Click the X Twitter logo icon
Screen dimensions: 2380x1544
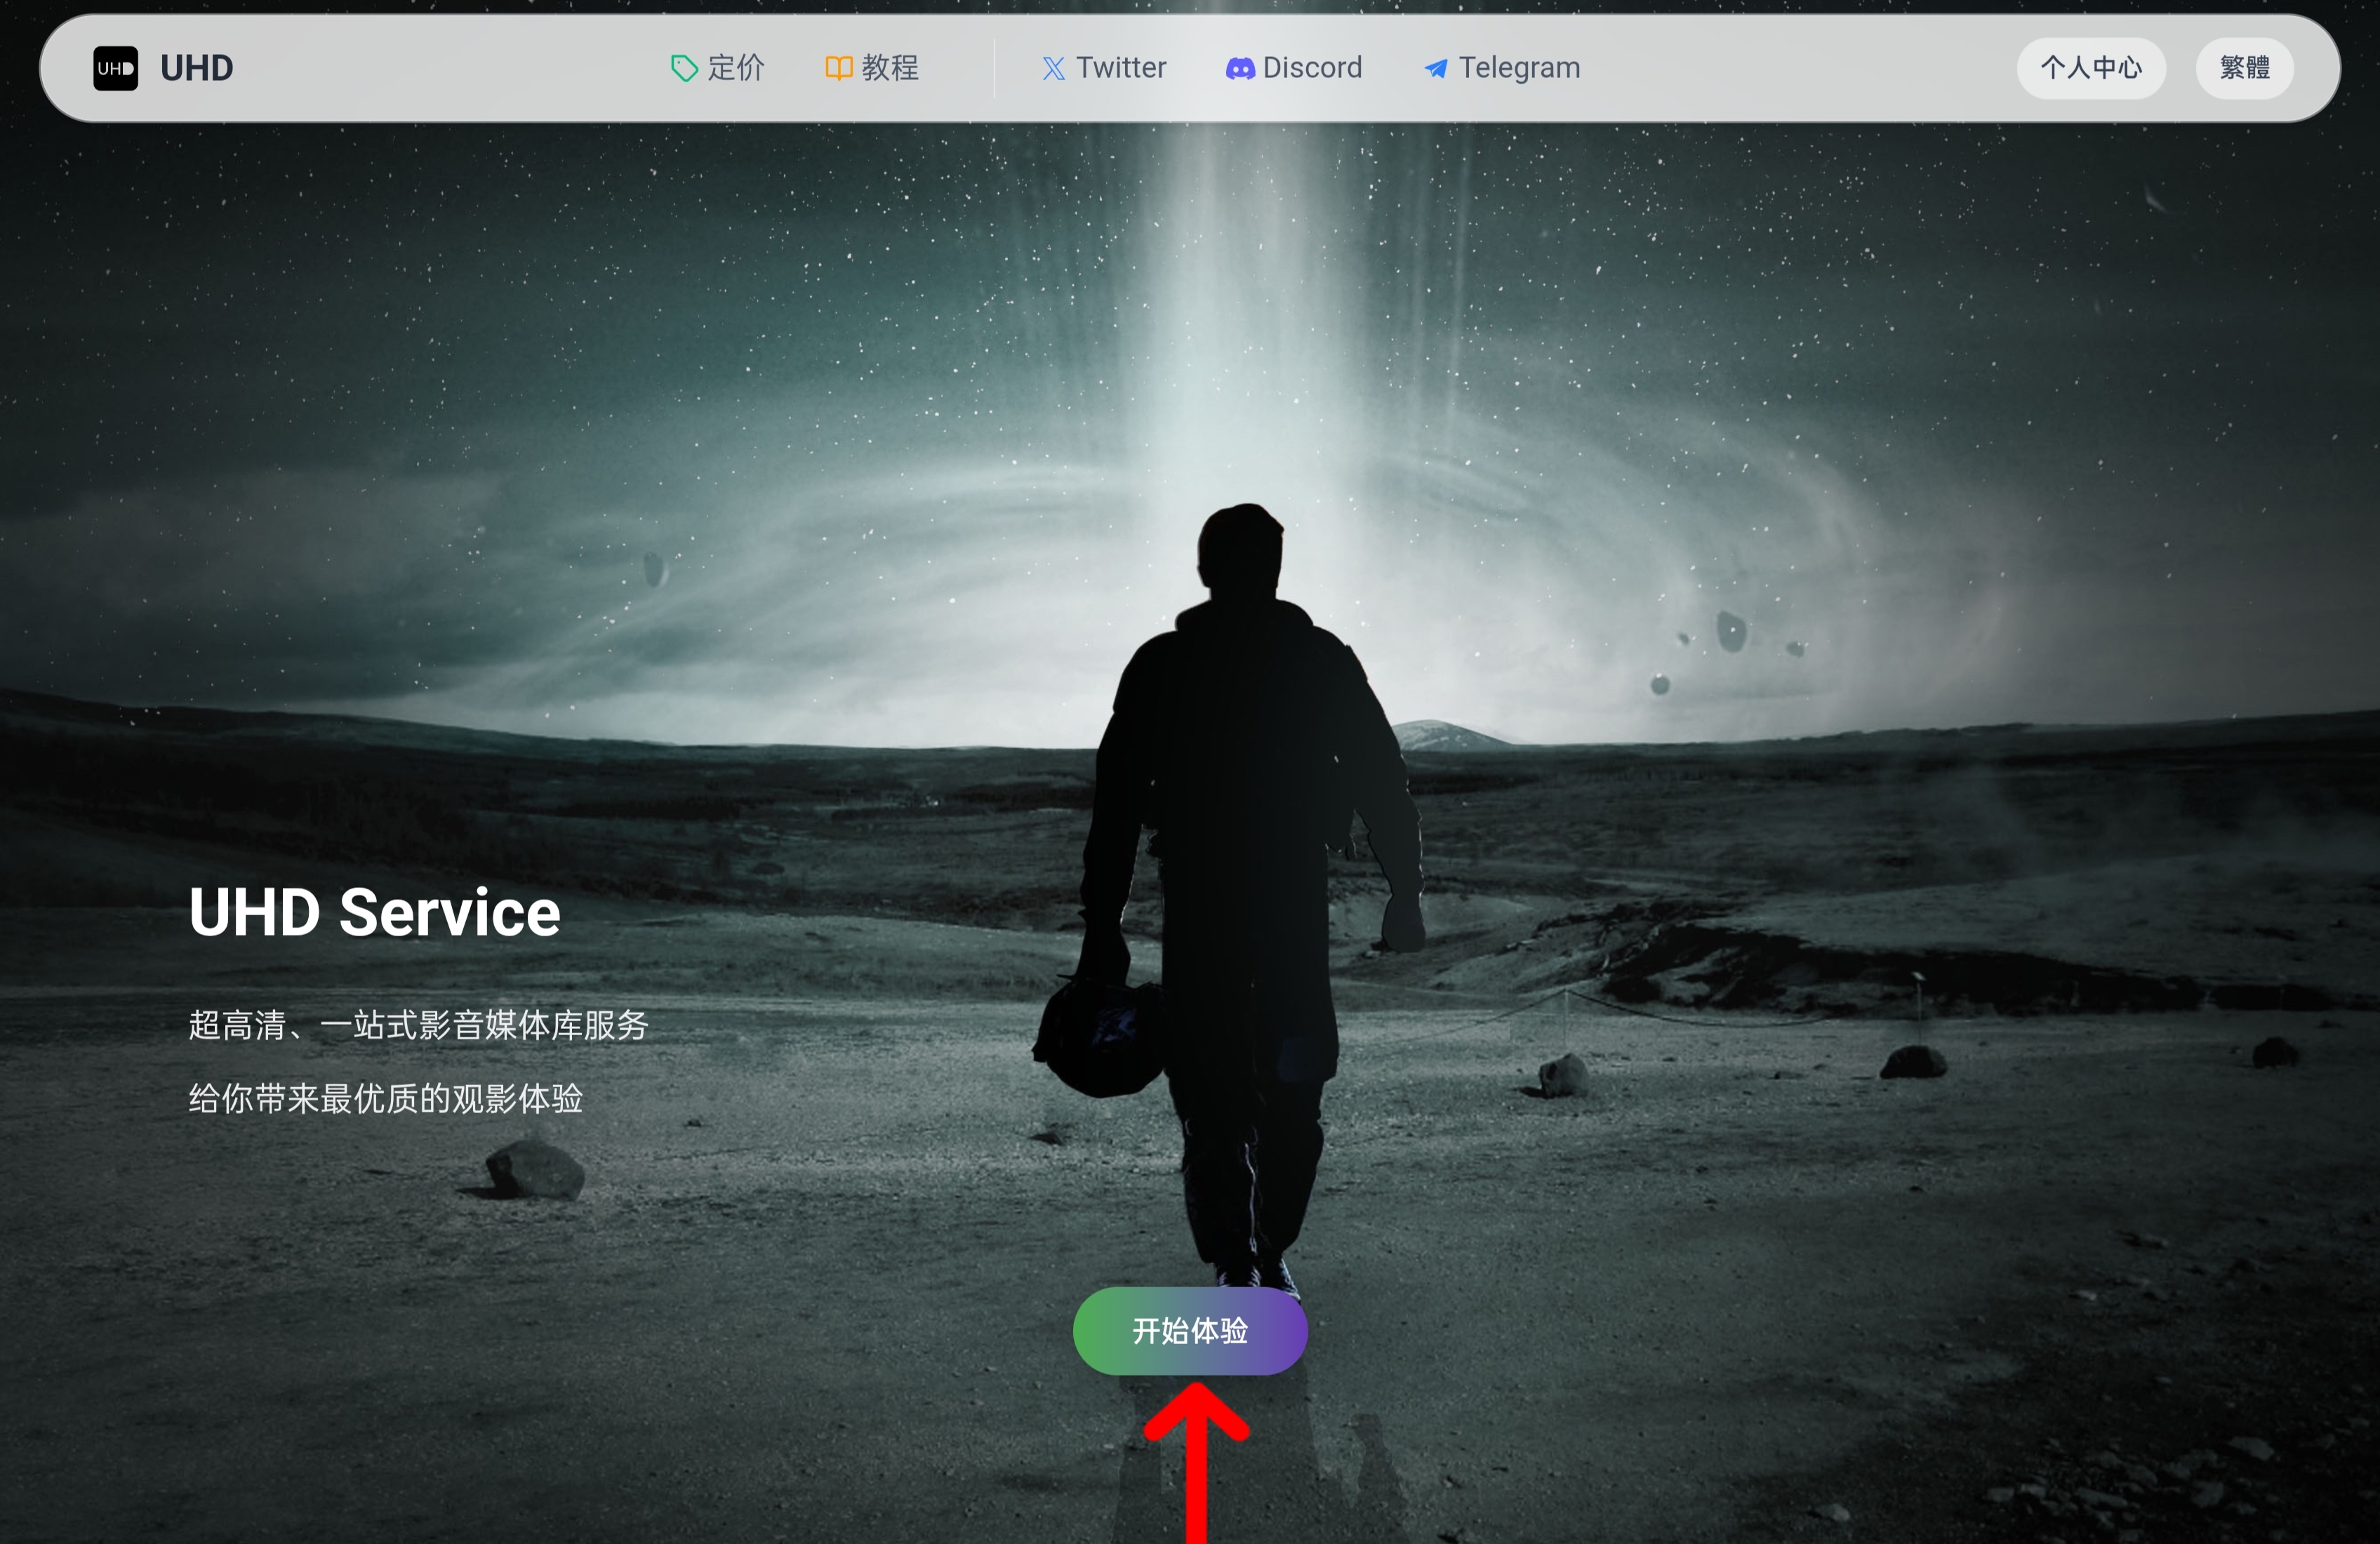[1053, 68]
